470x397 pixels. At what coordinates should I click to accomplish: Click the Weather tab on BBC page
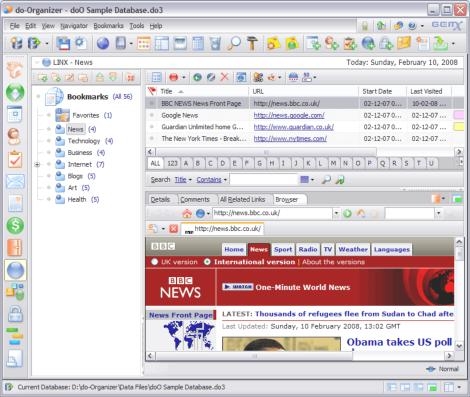pos(353,249)
